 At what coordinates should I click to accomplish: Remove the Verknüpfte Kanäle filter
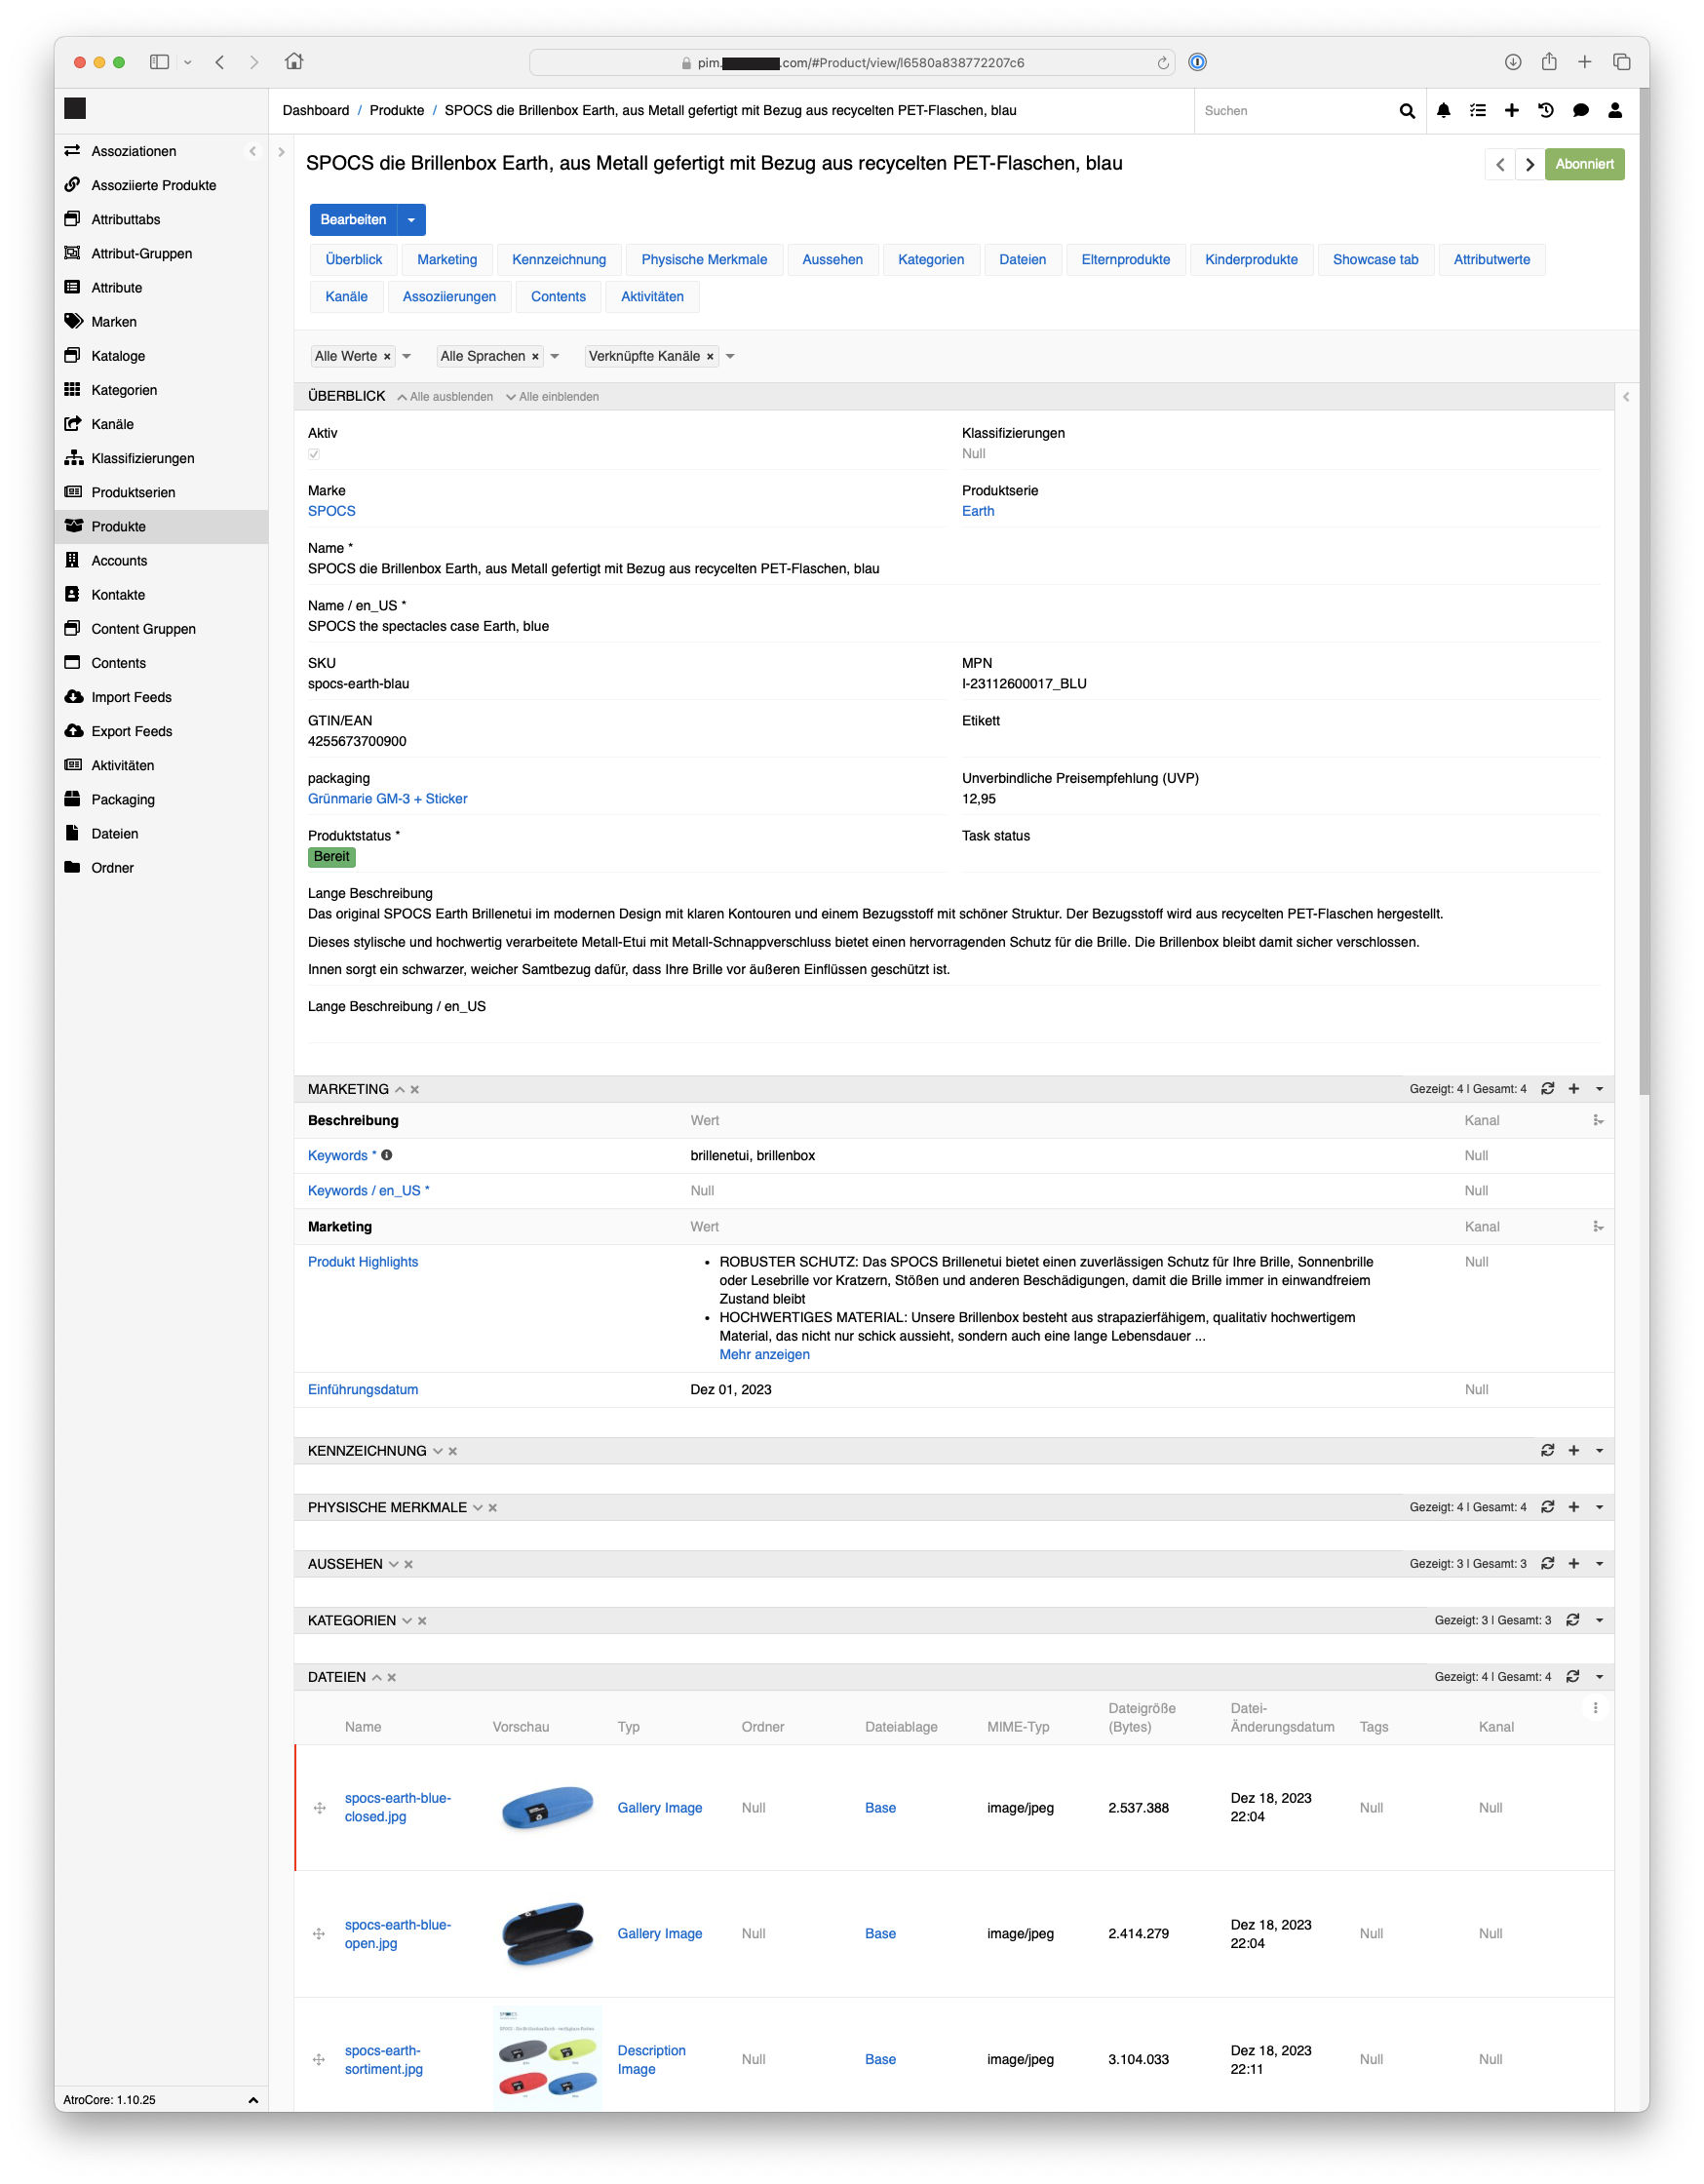point(710,357)
